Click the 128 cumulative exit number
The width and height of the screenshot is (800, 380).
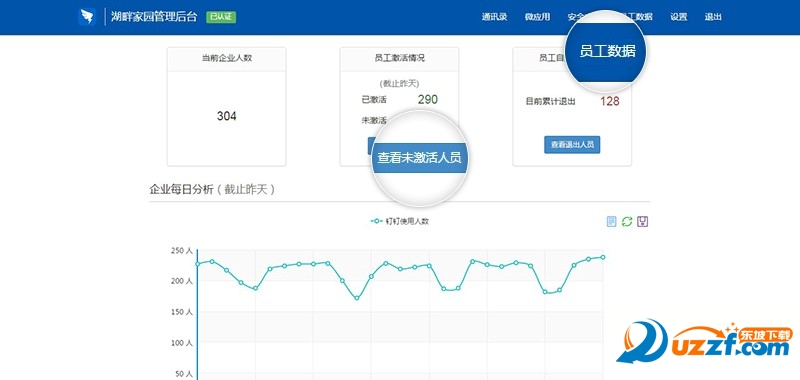[610, 101]
